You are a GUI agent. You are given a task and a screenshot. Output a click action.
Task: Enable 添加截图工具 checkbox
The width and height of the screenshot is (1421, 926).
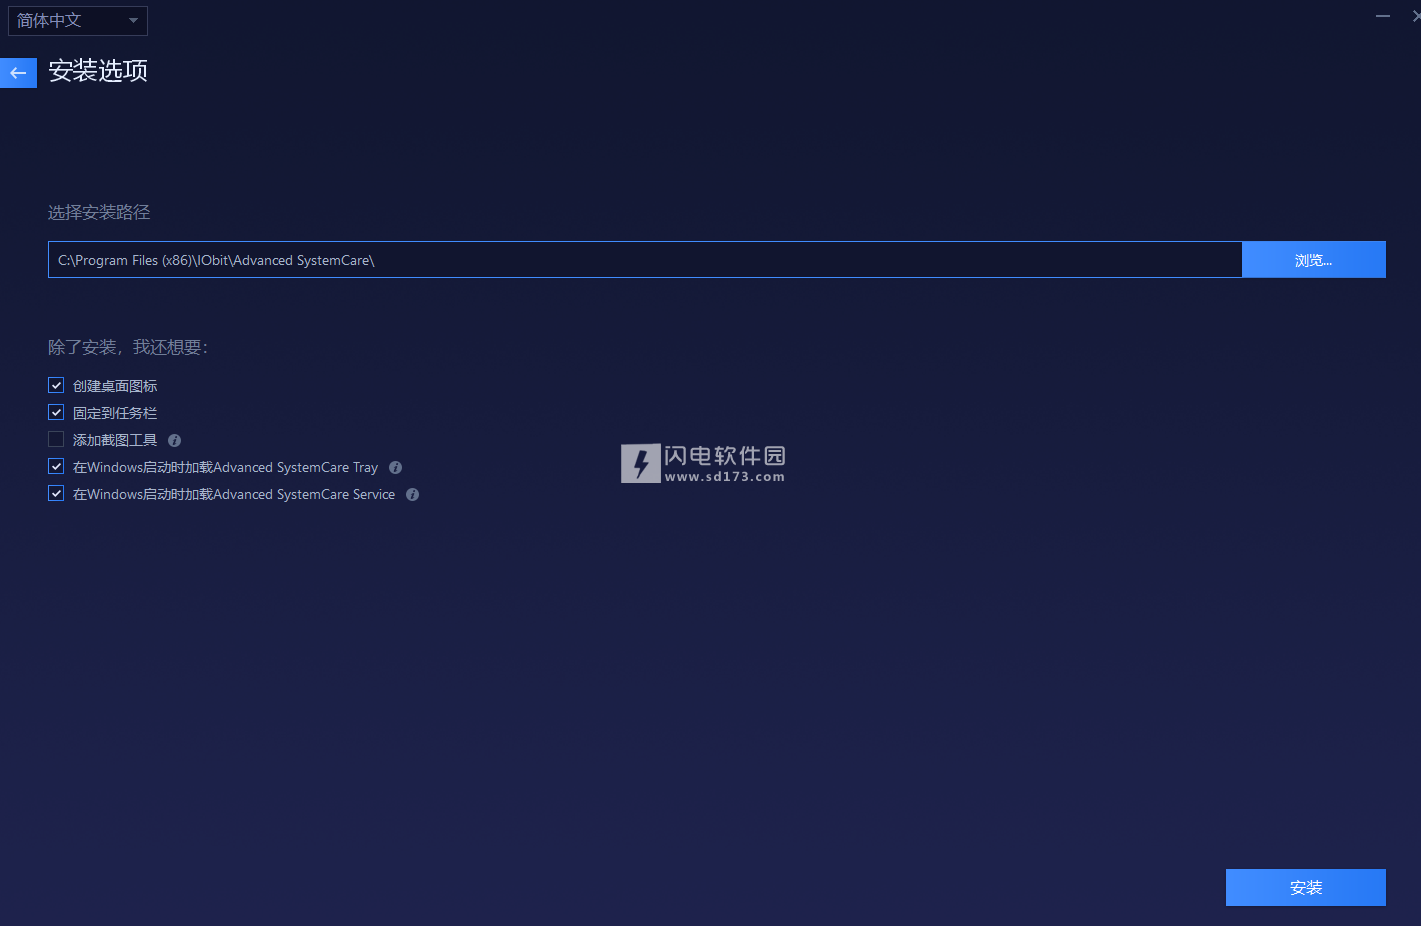56,439
